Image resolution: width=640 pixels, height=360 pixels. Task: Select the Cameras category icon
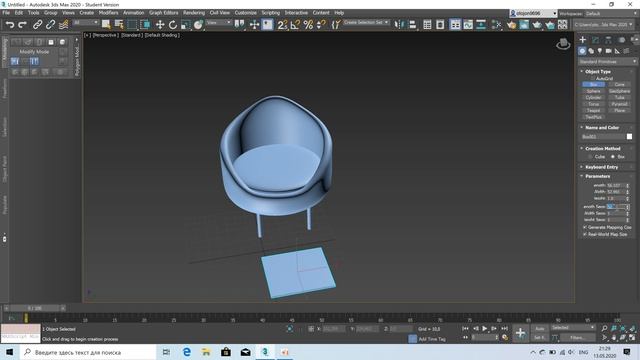(608, 51)
